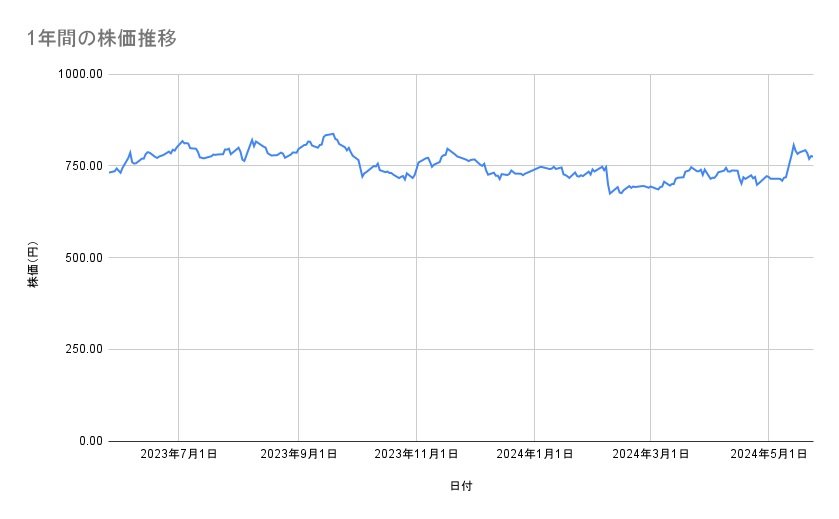839x519 pixels.
Task: Select the 2023年7月1日 date label
Action: coord(179,455)
